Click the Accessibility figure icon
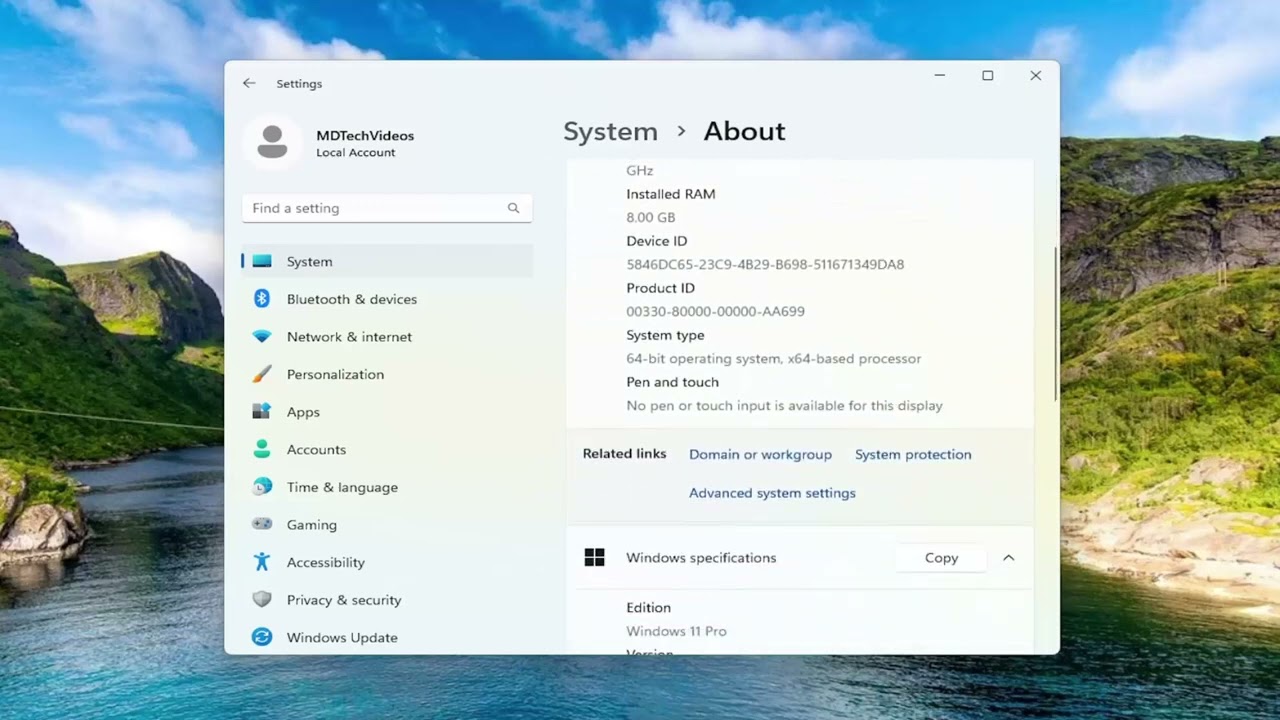 tap(262, 562)
